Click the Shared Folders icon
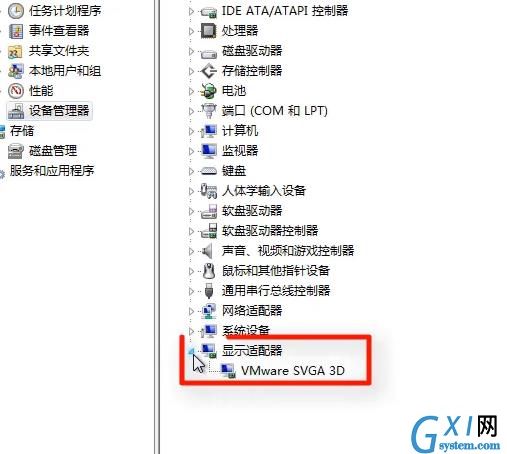This screenshot has width=507, height=454. (15, 51)
